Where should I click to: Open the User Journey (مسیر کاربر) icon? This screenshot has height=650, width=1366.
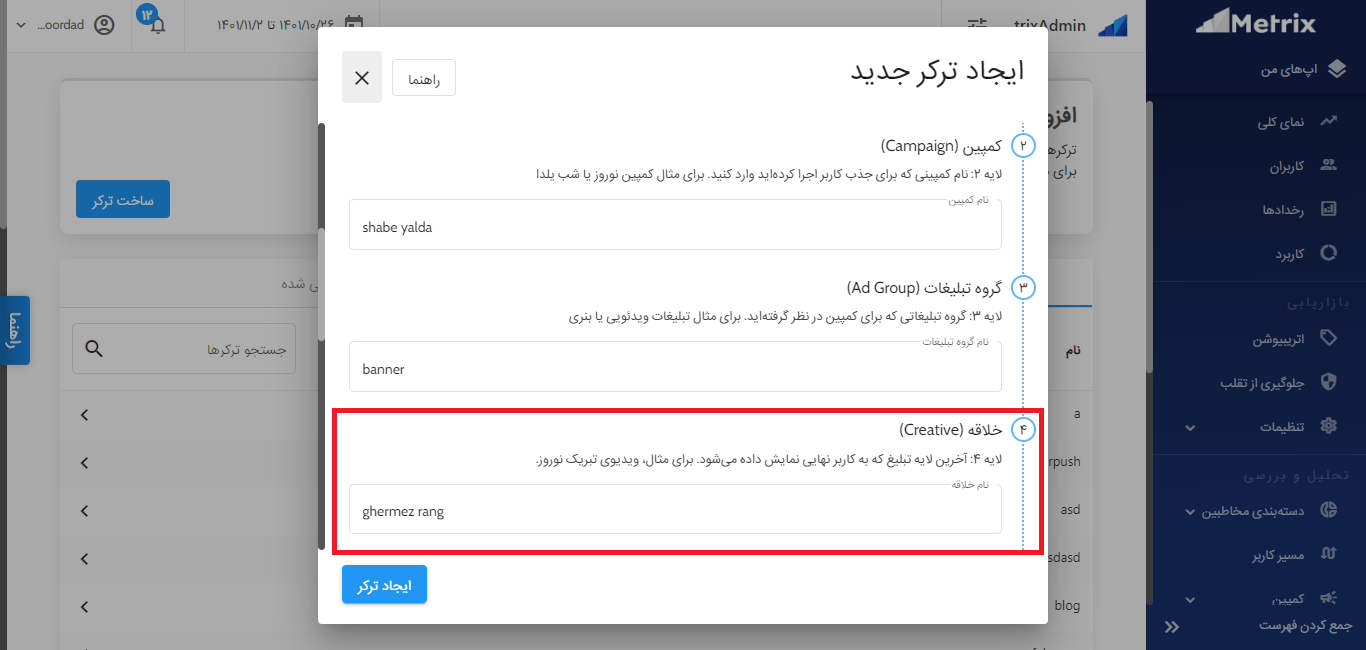pos(1329,553)
